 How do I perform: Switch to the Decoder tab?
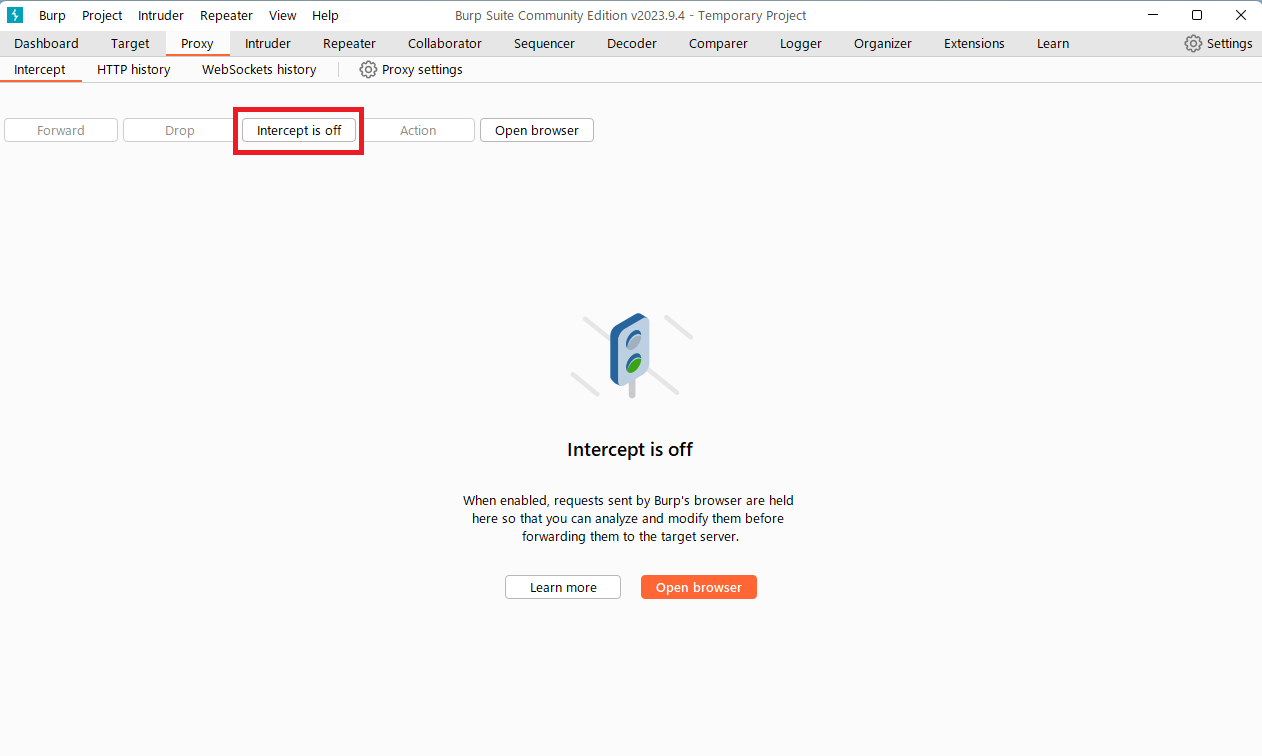(x=632, y=44)
